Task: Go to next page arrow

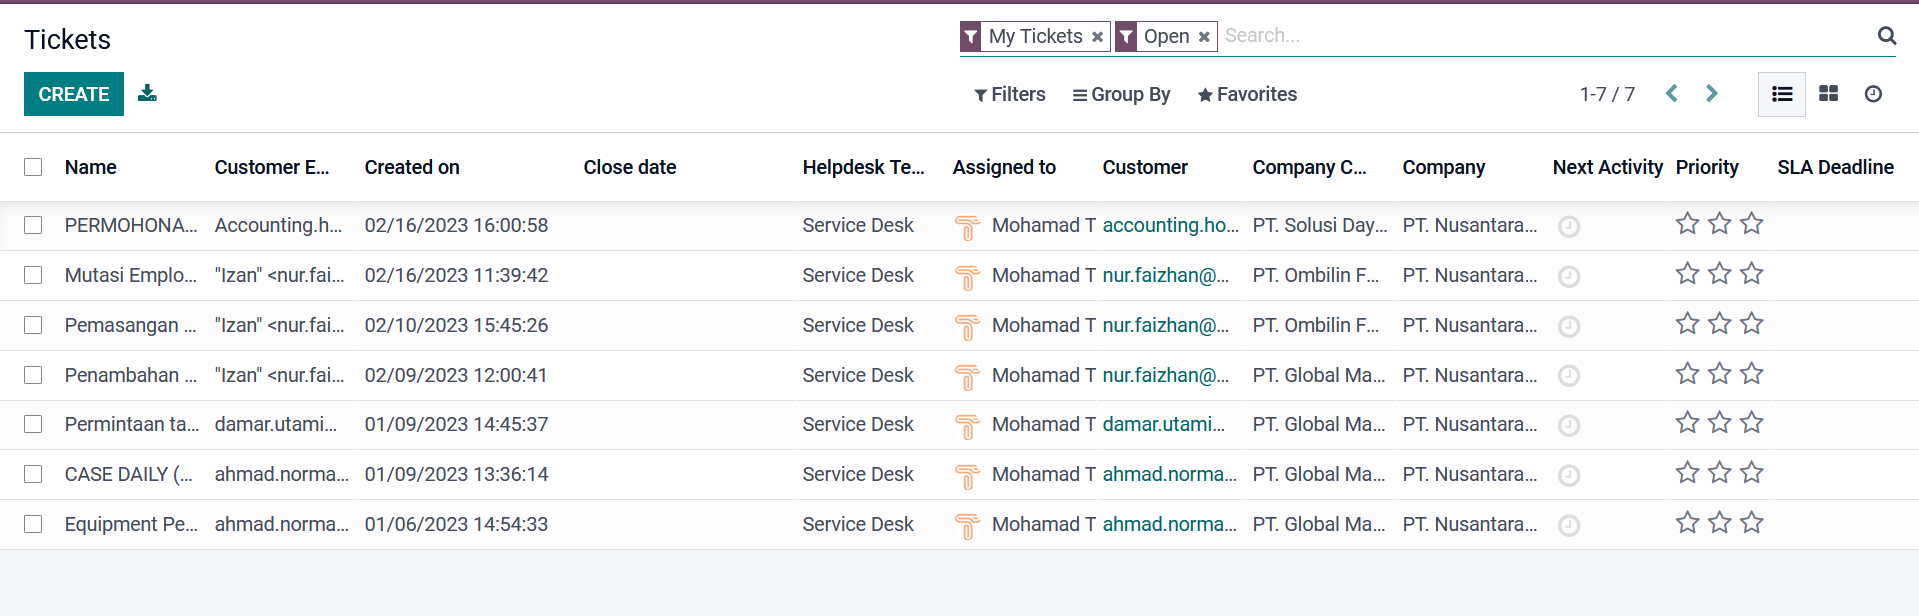Action: [1711, 94]
